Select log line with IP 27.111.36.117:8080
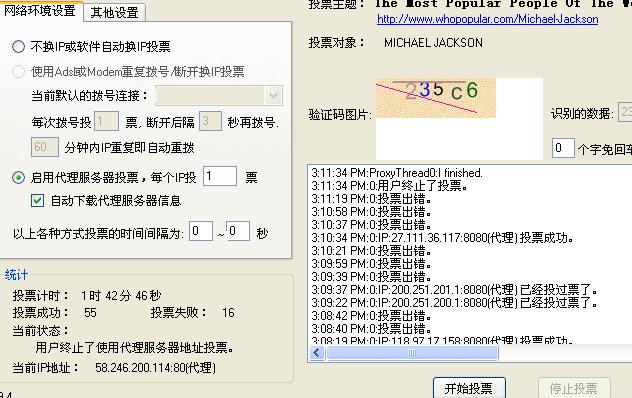The width and height of the screenshot is (632, 398). pos(443,238)
